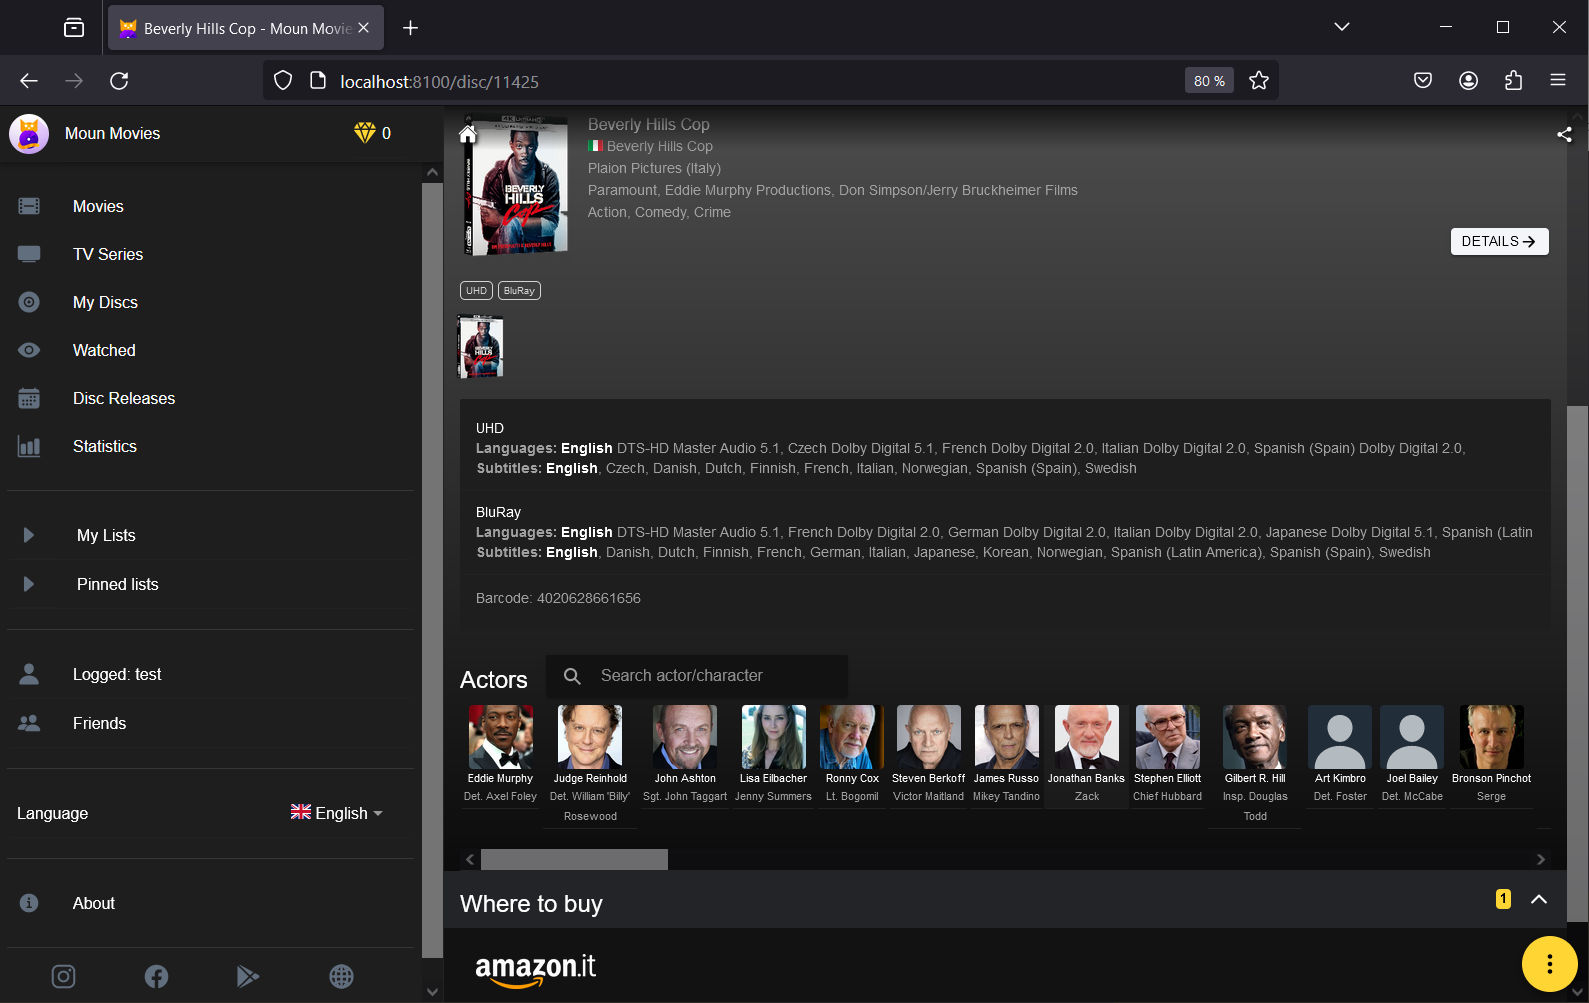Collapse the Where to buy section
The image size is (1589, 1003).
[1539, 899]
